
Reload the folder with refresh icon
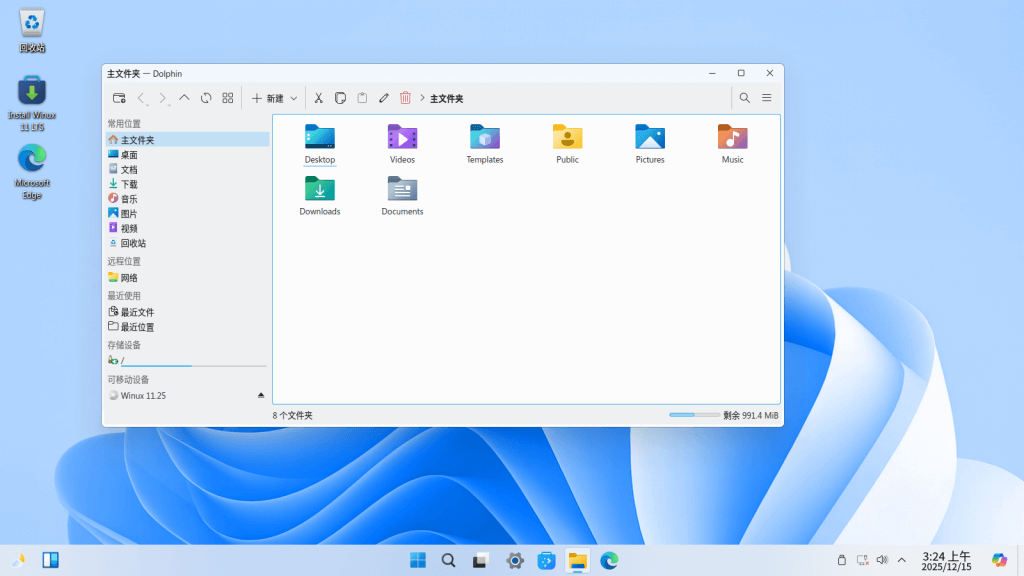click(206, 98)
